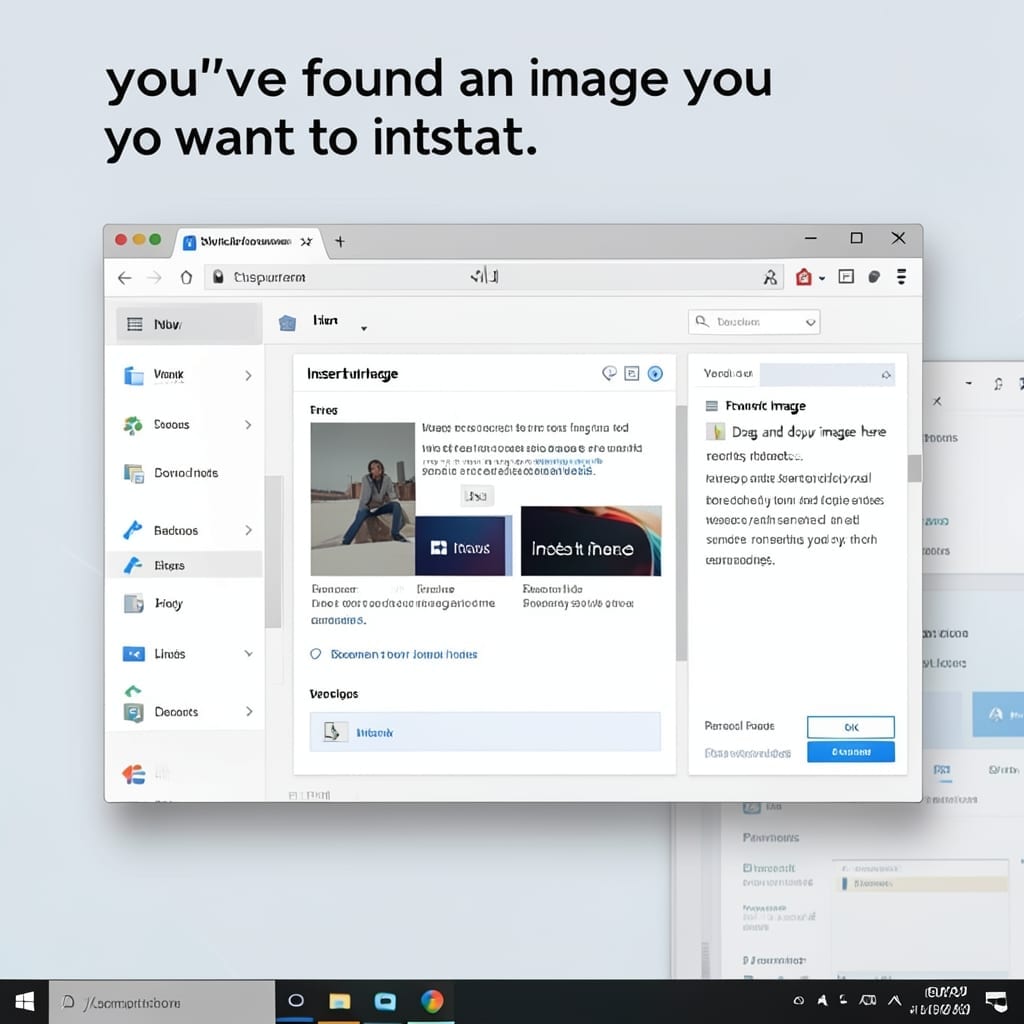Open the dropdown arrow beside red house icon

pyautogui.click(x=822, y=279)
